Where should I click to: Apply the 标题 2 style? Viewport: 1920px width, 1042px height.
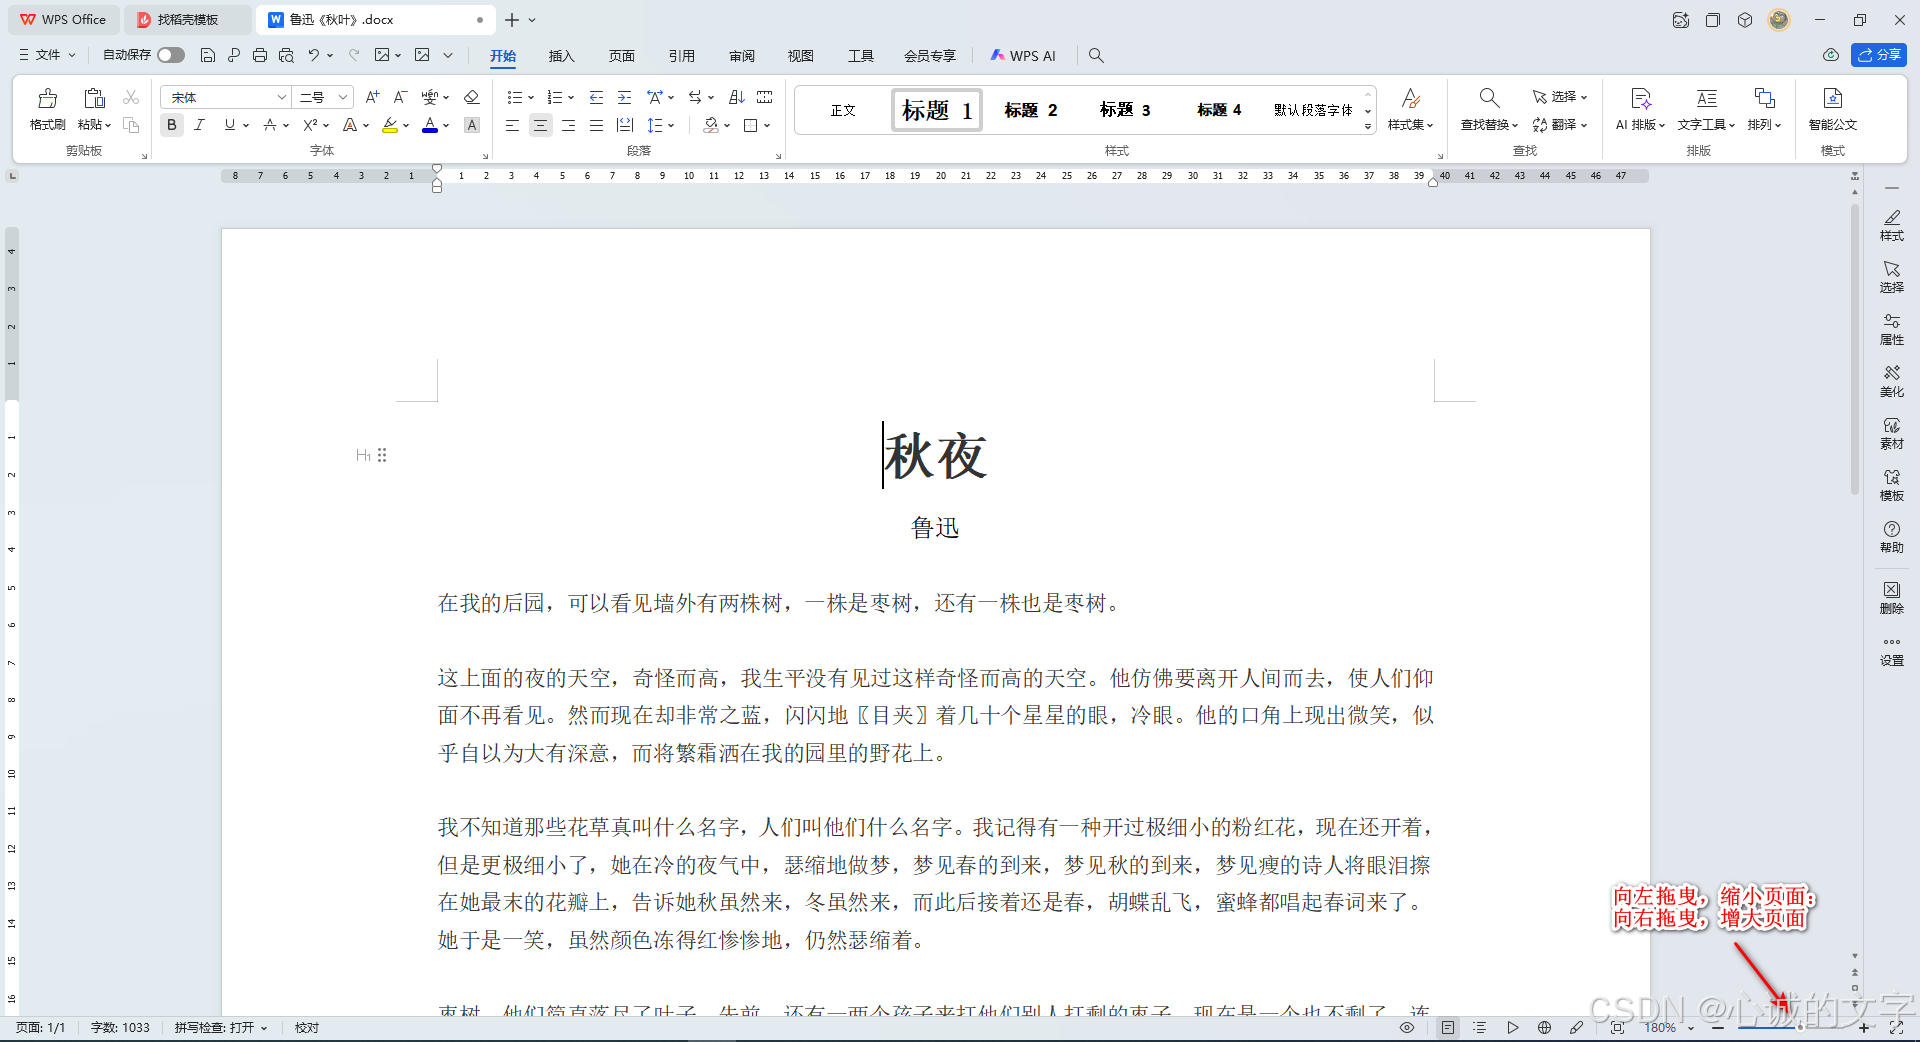click(x=1031, y=110)
